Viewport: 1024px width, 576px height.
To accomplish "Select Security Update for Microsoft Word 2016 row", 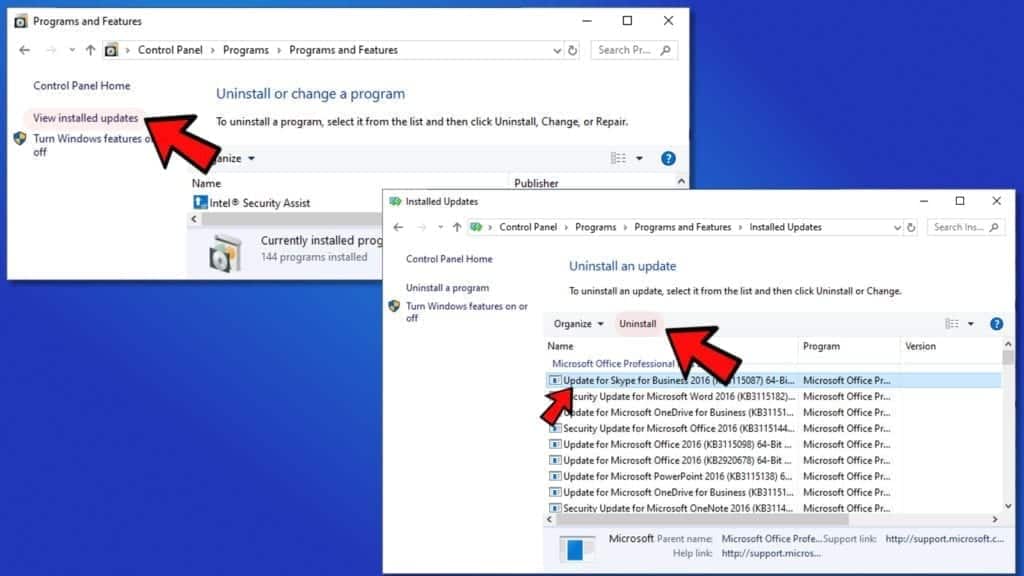I will coord(773,396).
